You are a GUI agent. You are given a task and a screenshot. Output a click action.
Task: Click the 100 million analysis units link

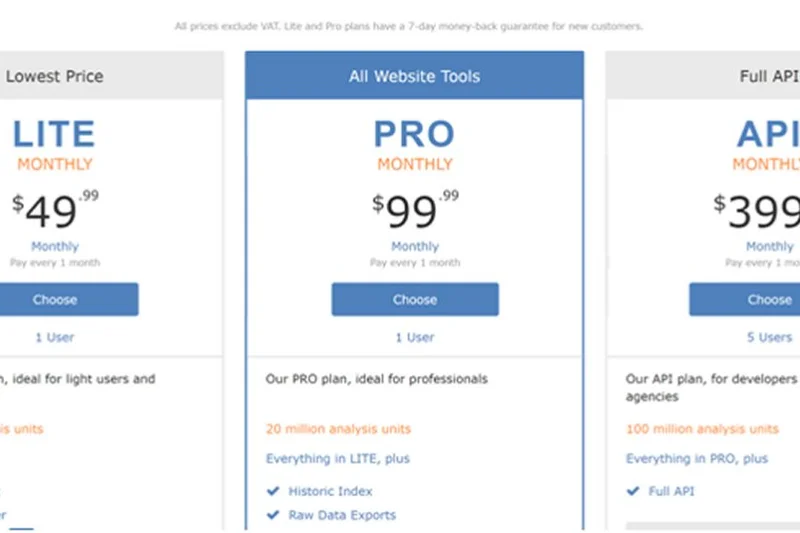(702, 429)
